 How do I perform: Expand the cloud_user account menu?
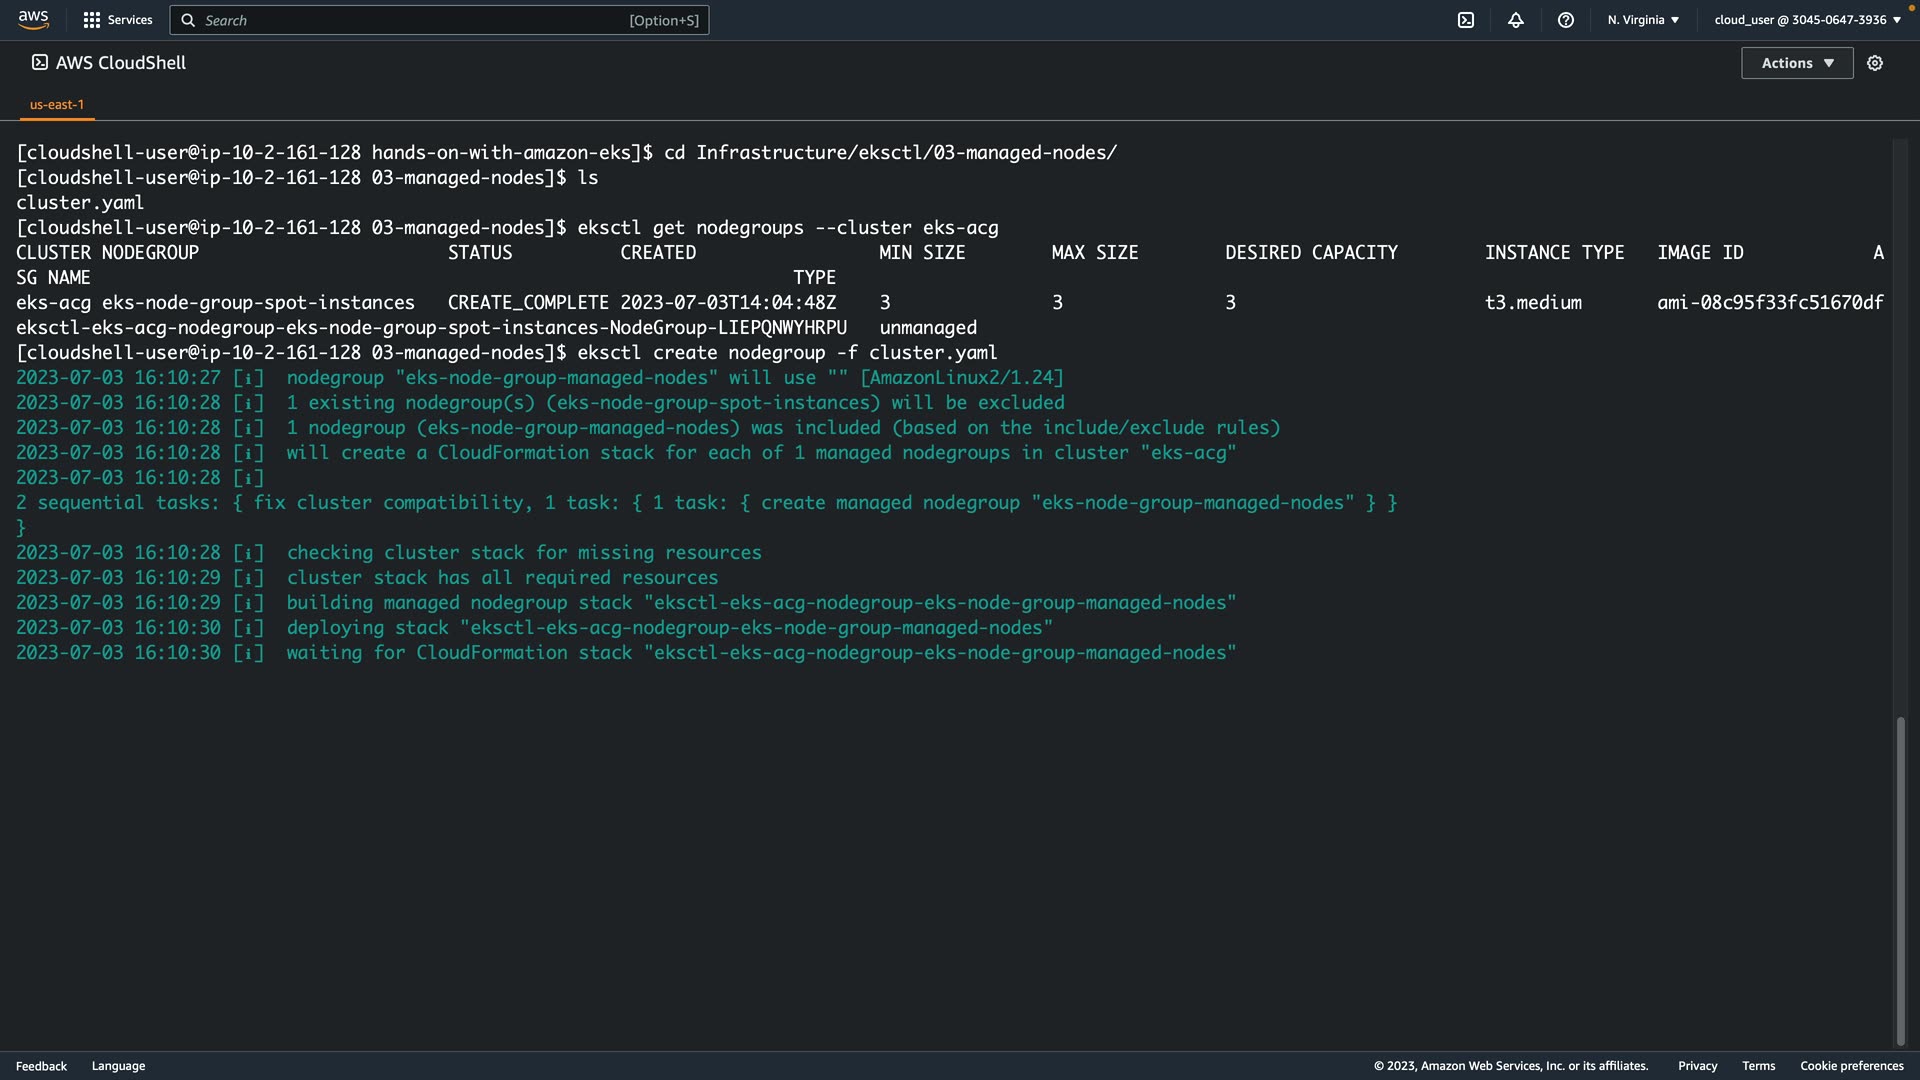(1807, 20)
